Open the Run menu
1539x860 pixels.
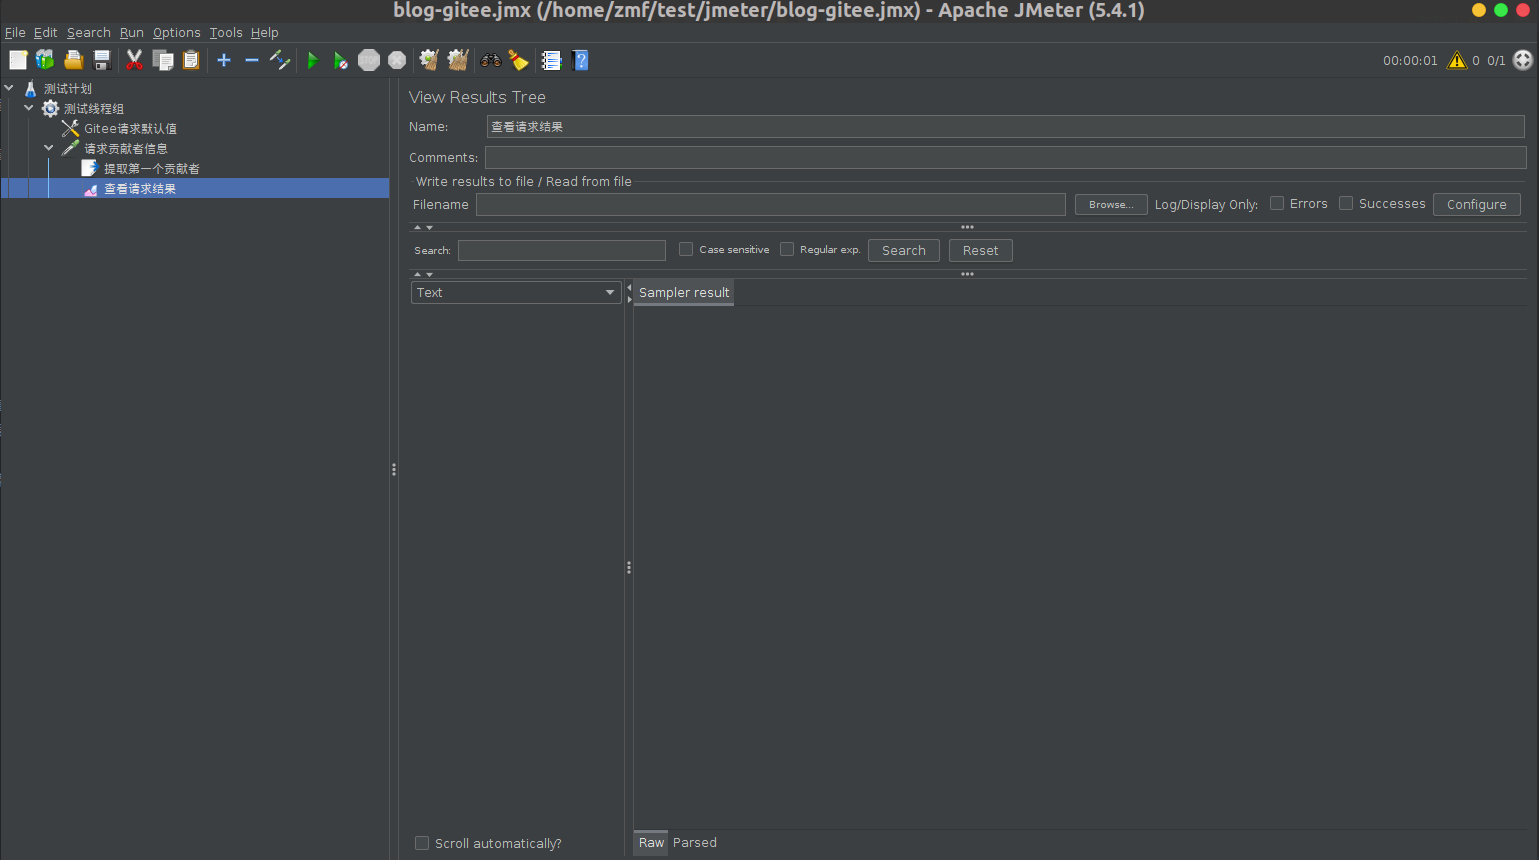(x=131, y=32)
